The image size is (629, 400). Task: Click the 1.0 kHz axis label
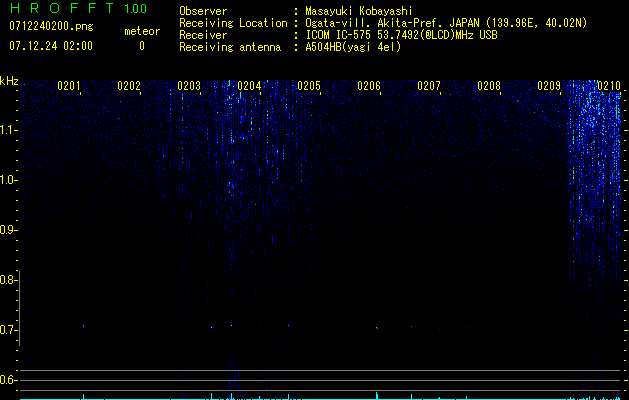[x=7, y=180]
